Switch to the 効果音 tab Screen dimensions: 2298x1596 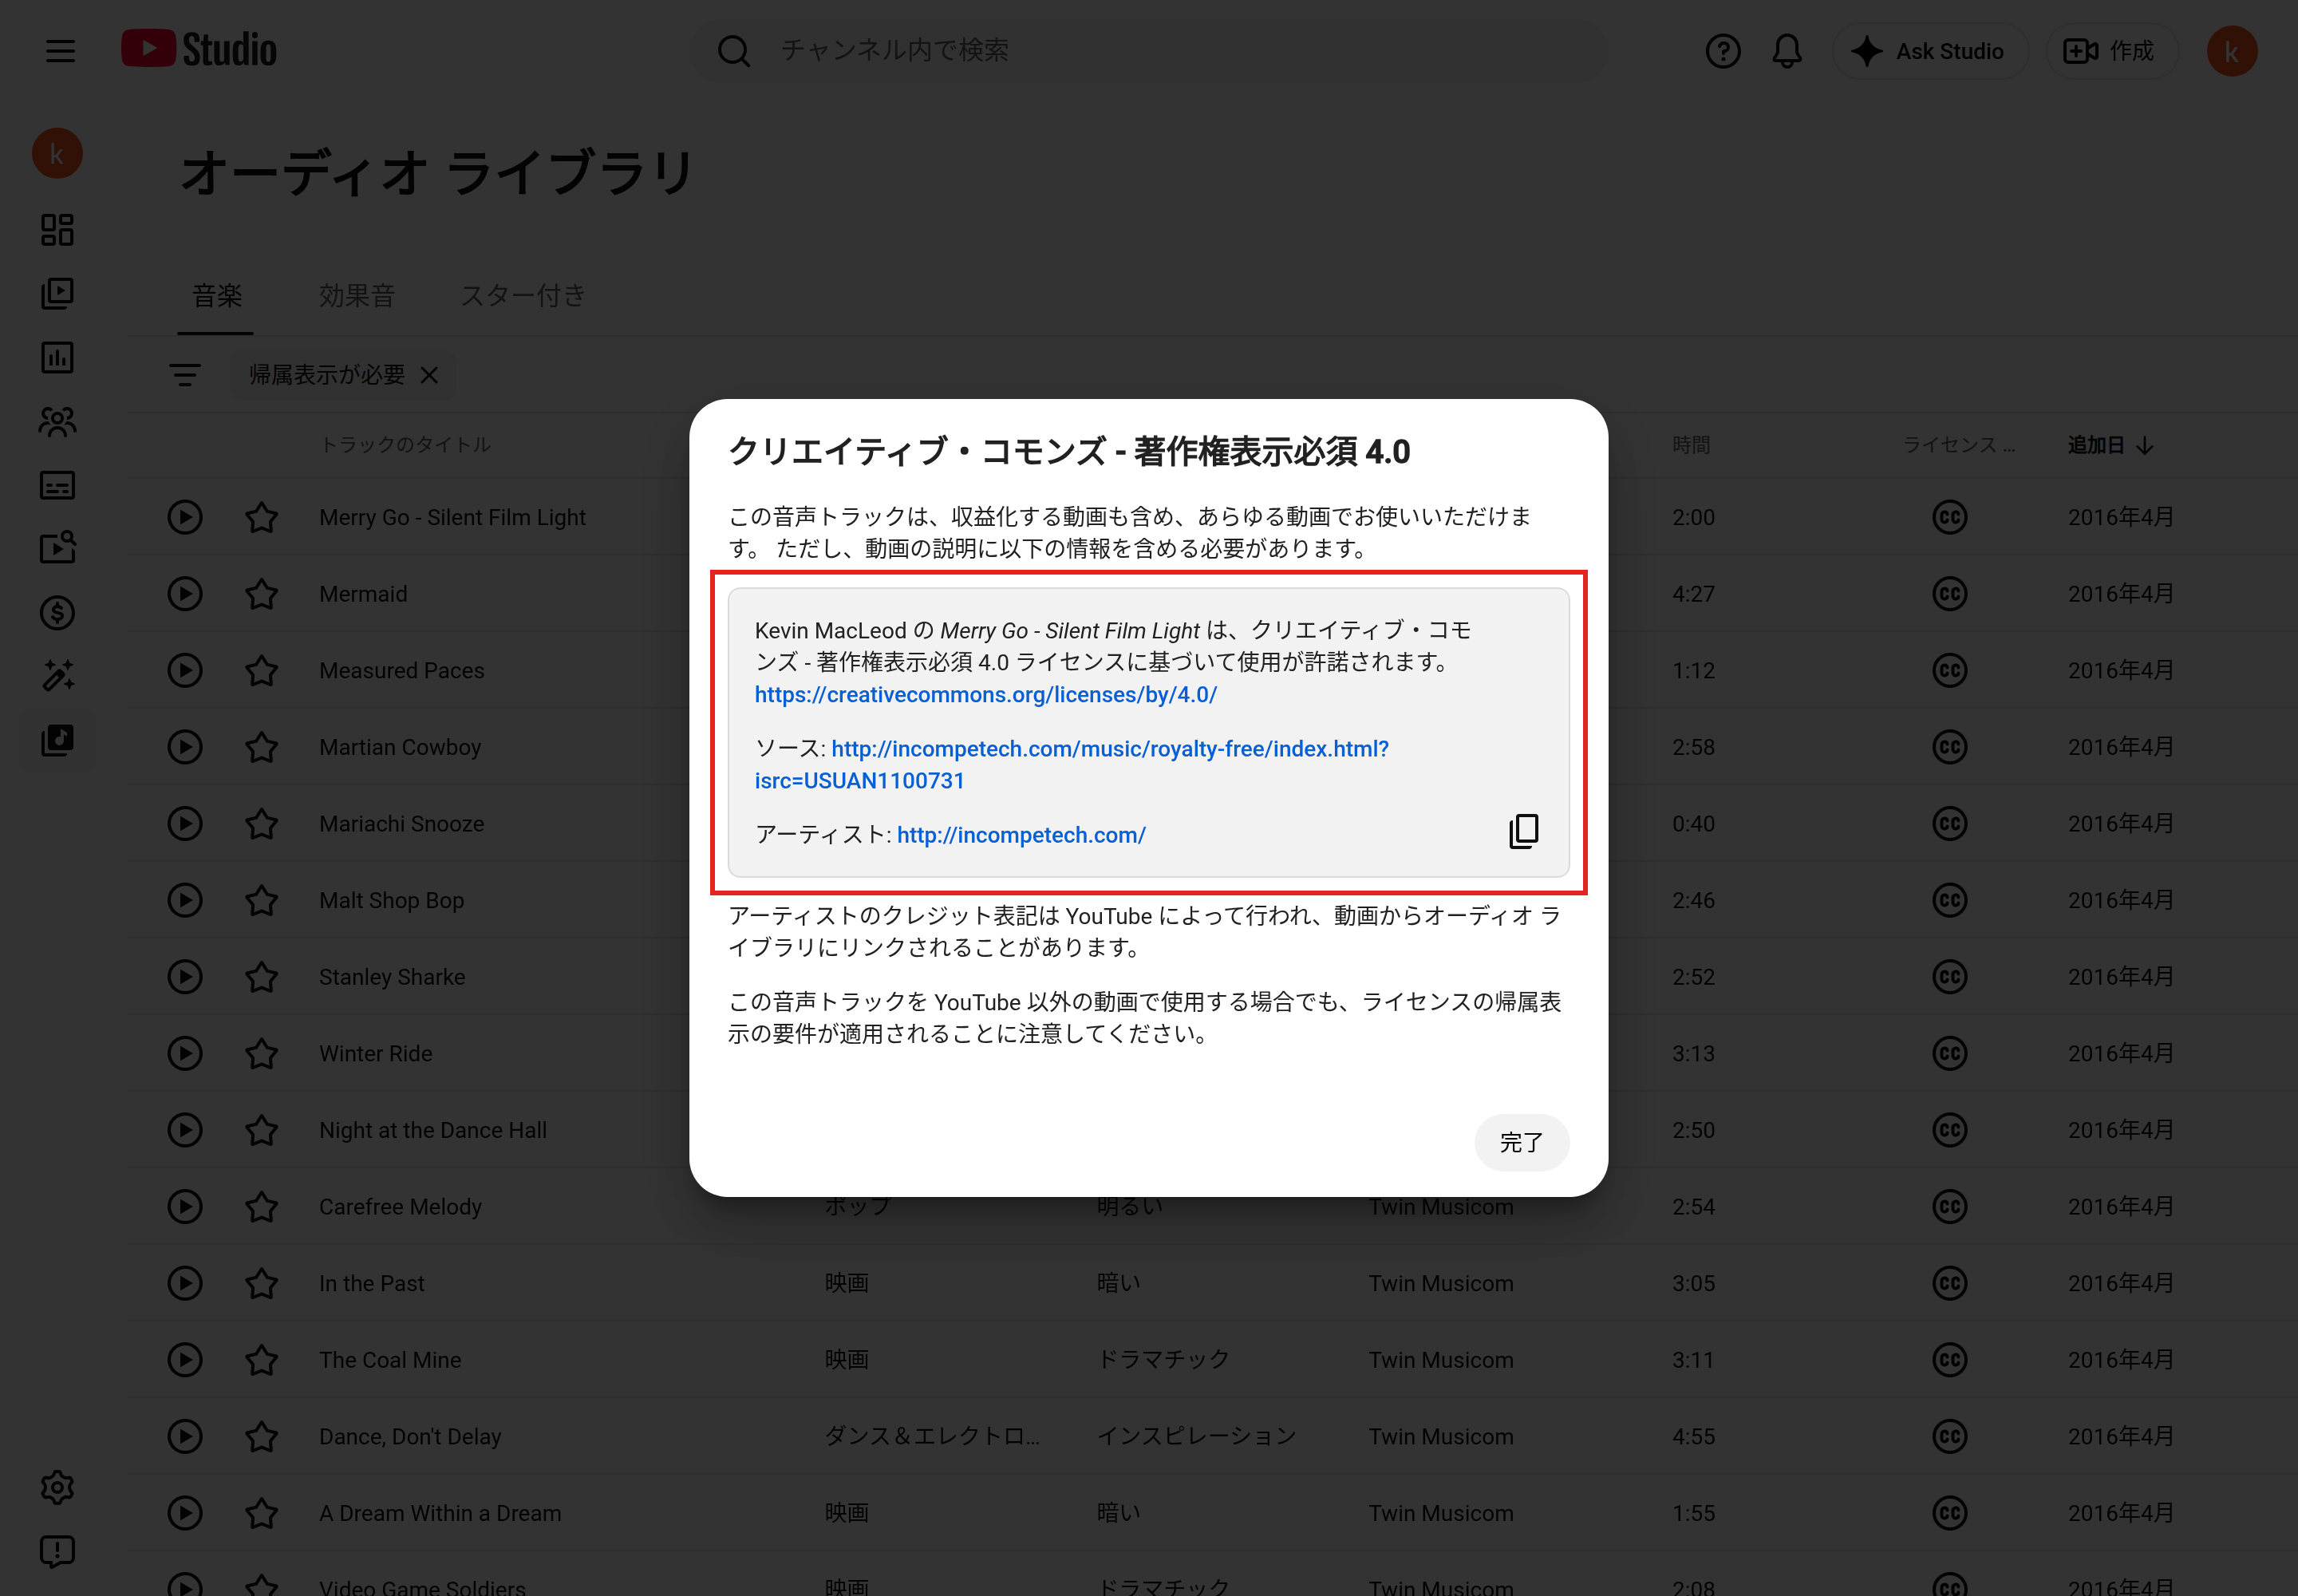click(356, 296)
